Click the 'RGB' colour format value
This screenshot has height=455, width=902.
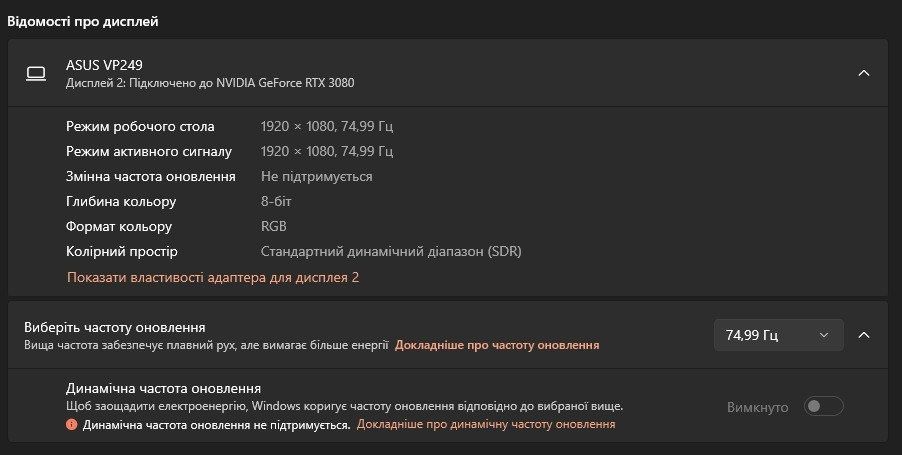(274, 227)
